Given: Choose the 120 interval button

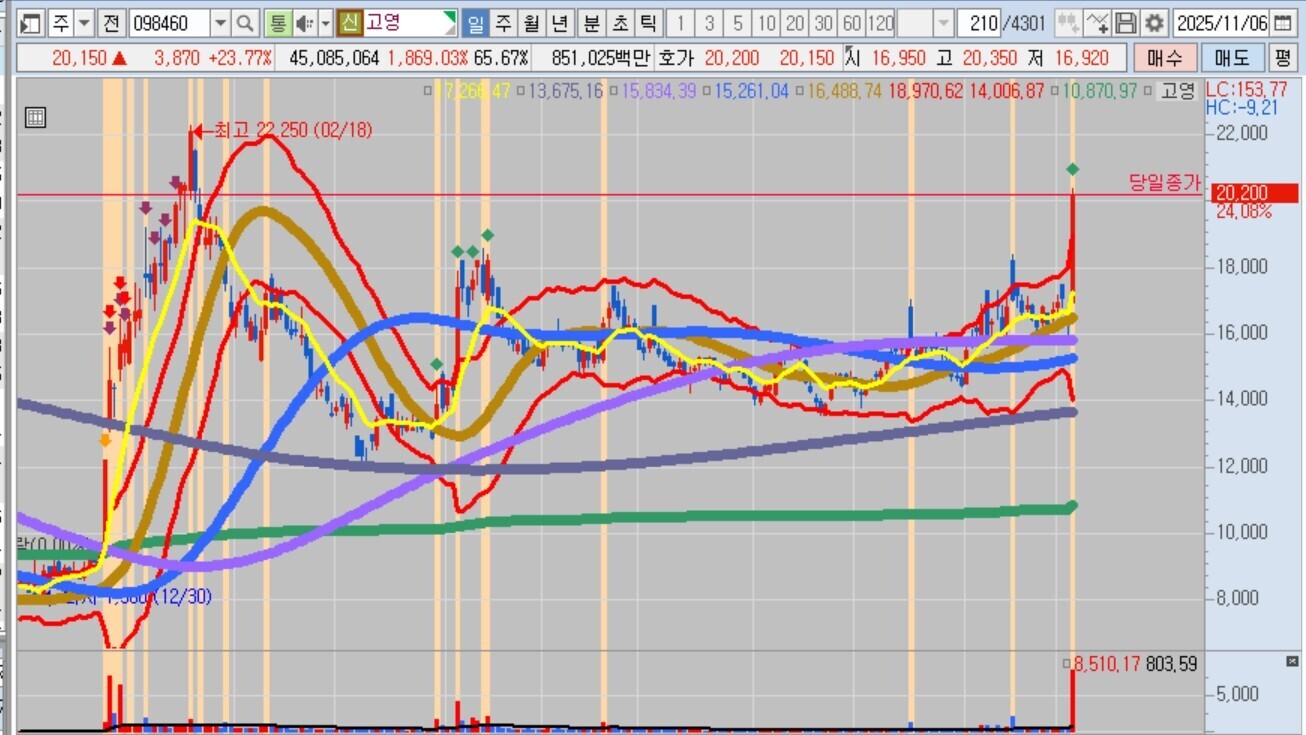Looking at the screenshot, I should (x=881, y=23).
